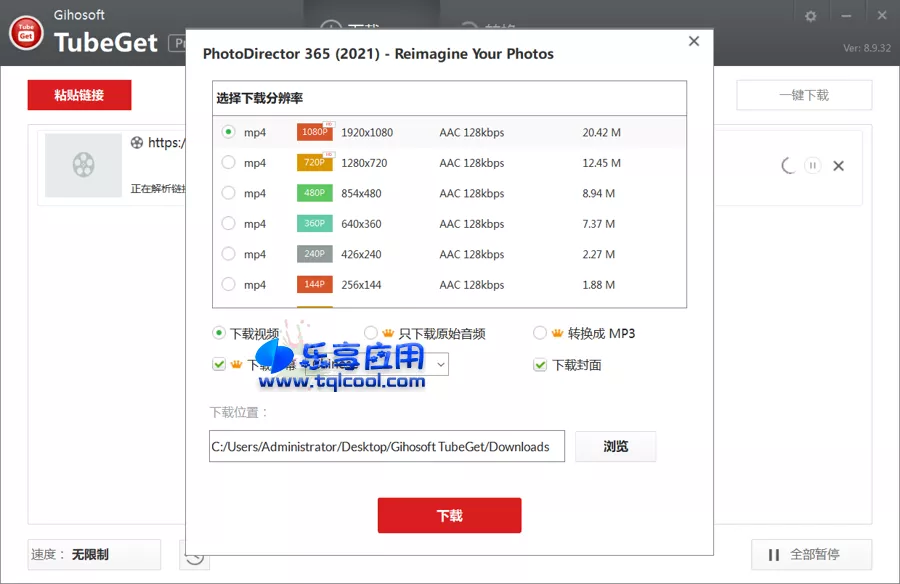Click the 粘贴链接 button

pyautogui.click(x=79, y=95)
